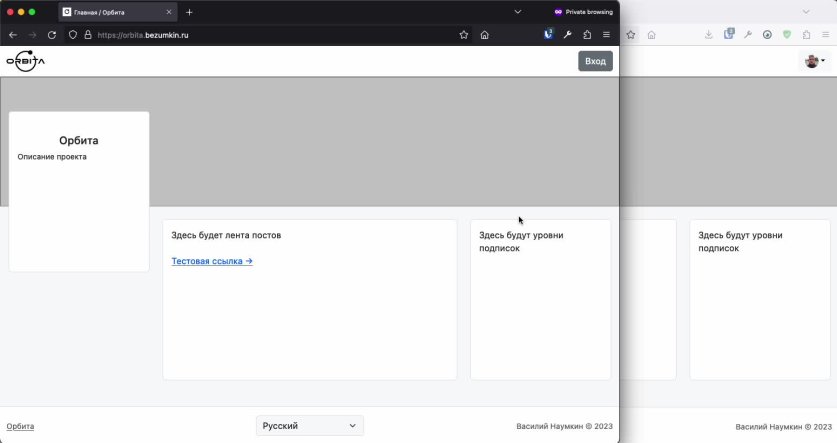Click green shield extension in background window
This screenshot has height=443, width=837.
pyautogui.click(x=787, y=35)
